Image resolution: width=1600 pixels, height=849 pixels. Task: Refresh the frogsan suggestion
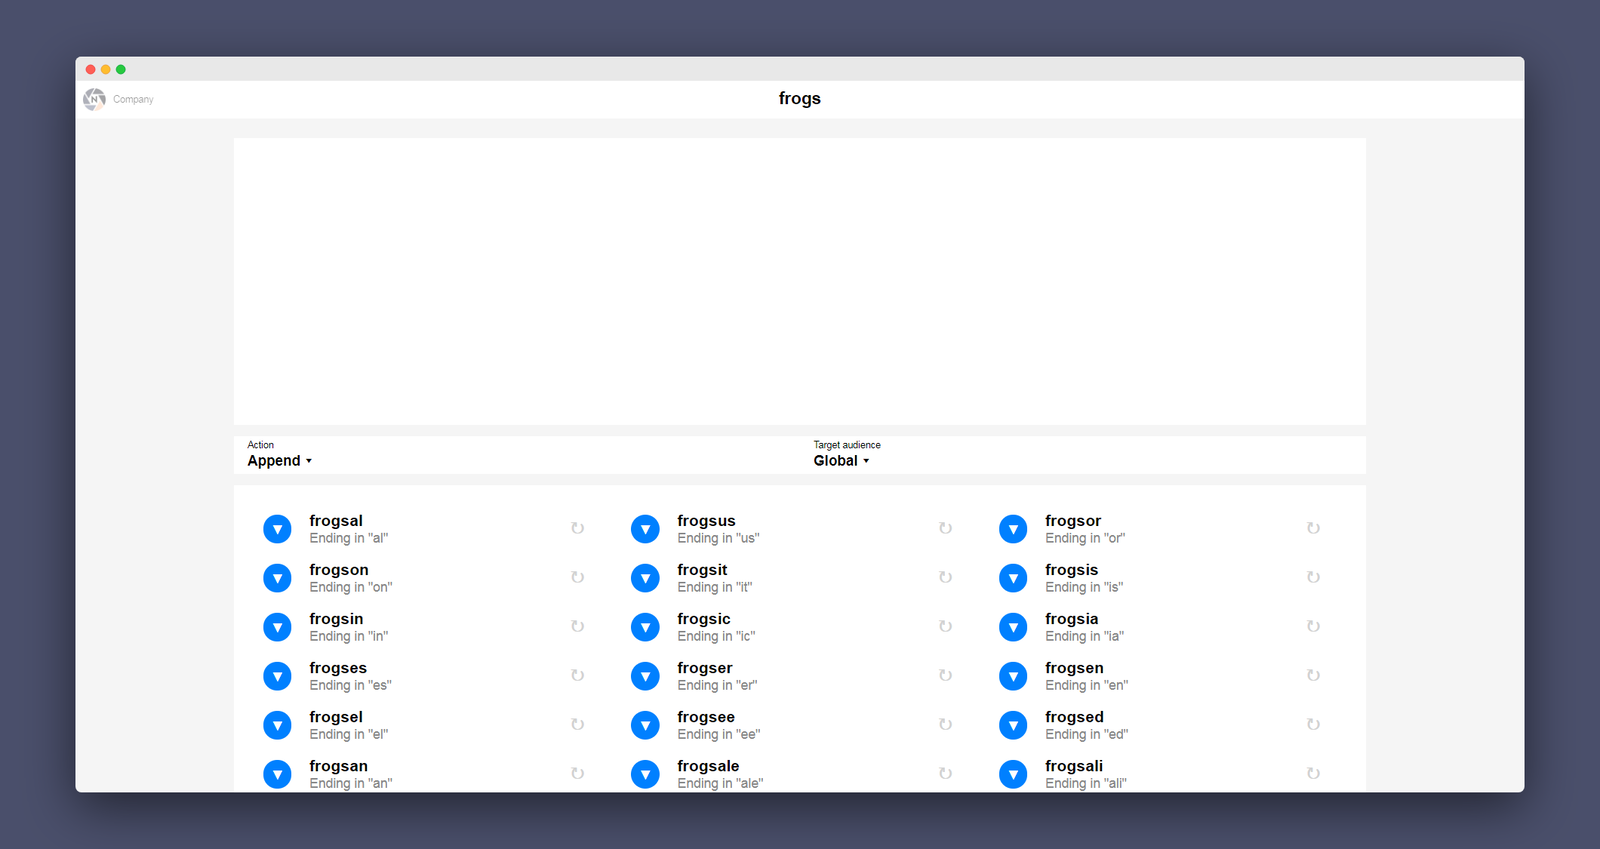pos(577,773)
